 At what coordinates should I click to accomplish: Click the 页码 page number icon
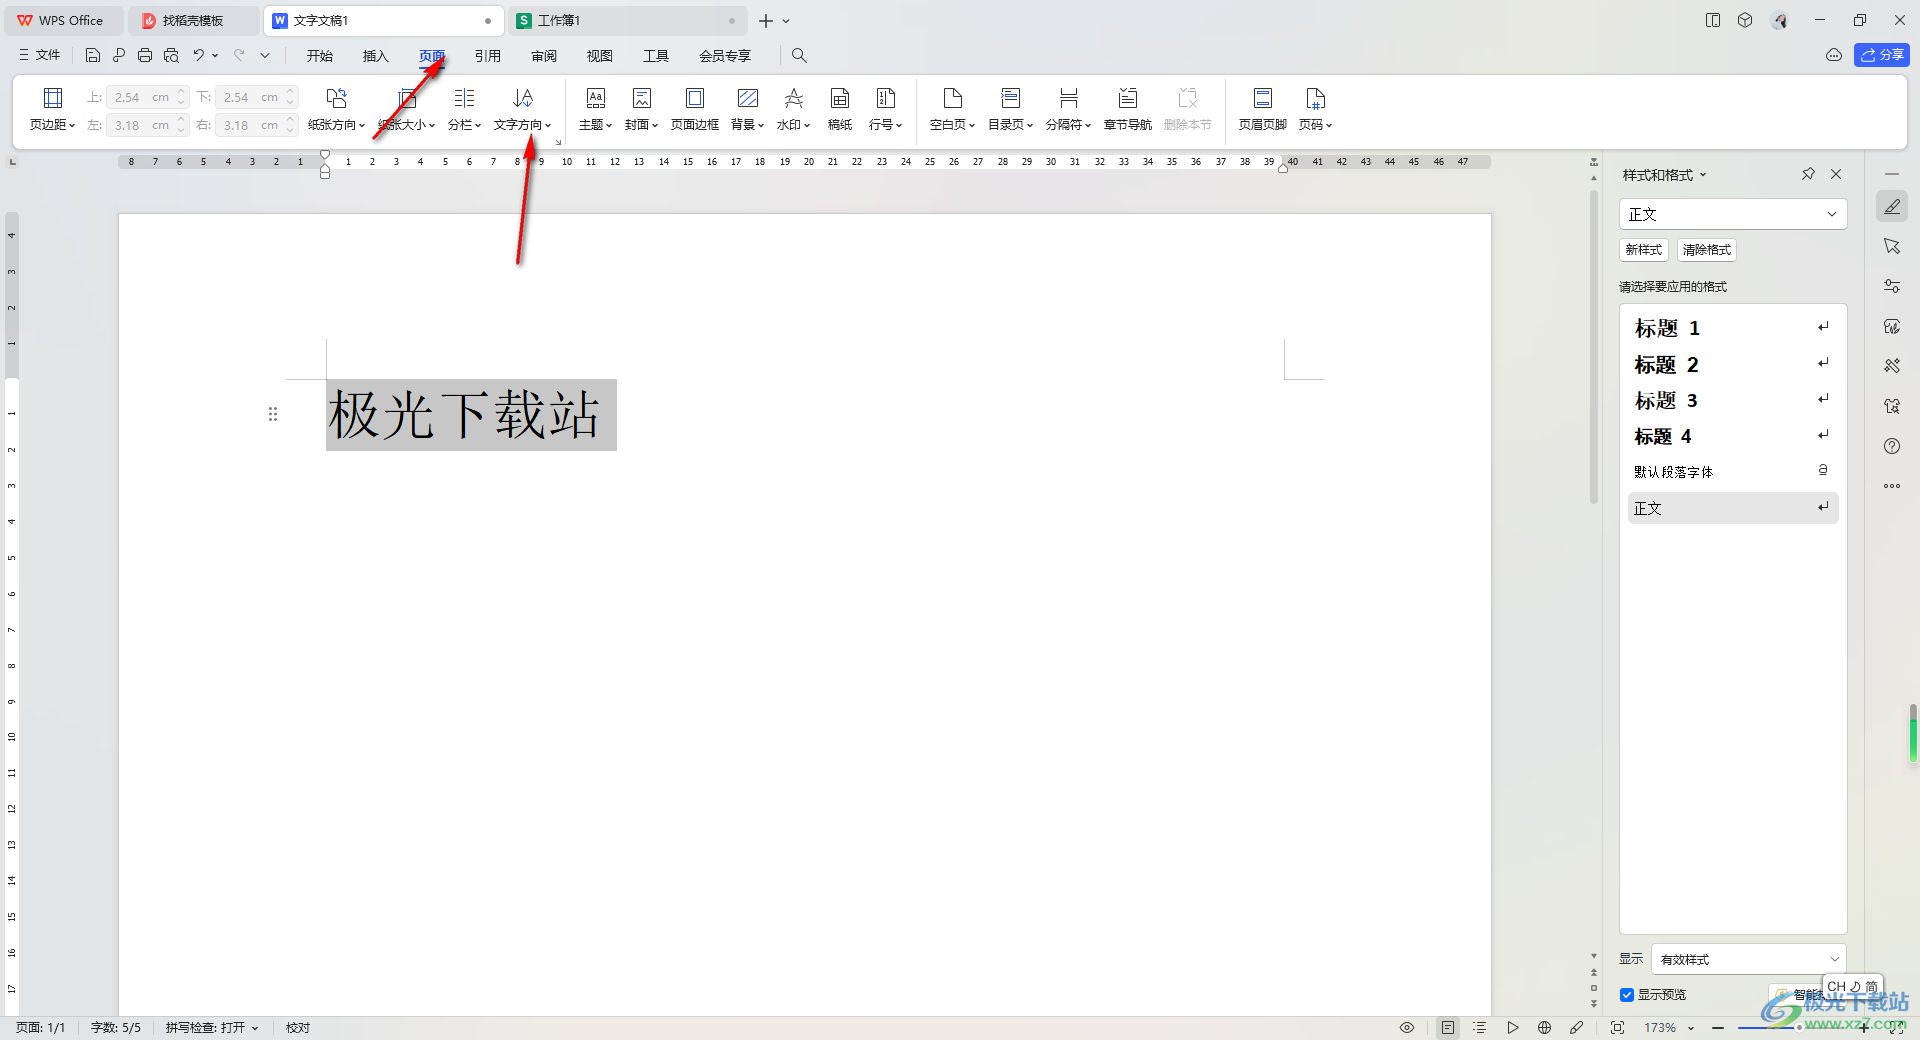[1316, 98]
